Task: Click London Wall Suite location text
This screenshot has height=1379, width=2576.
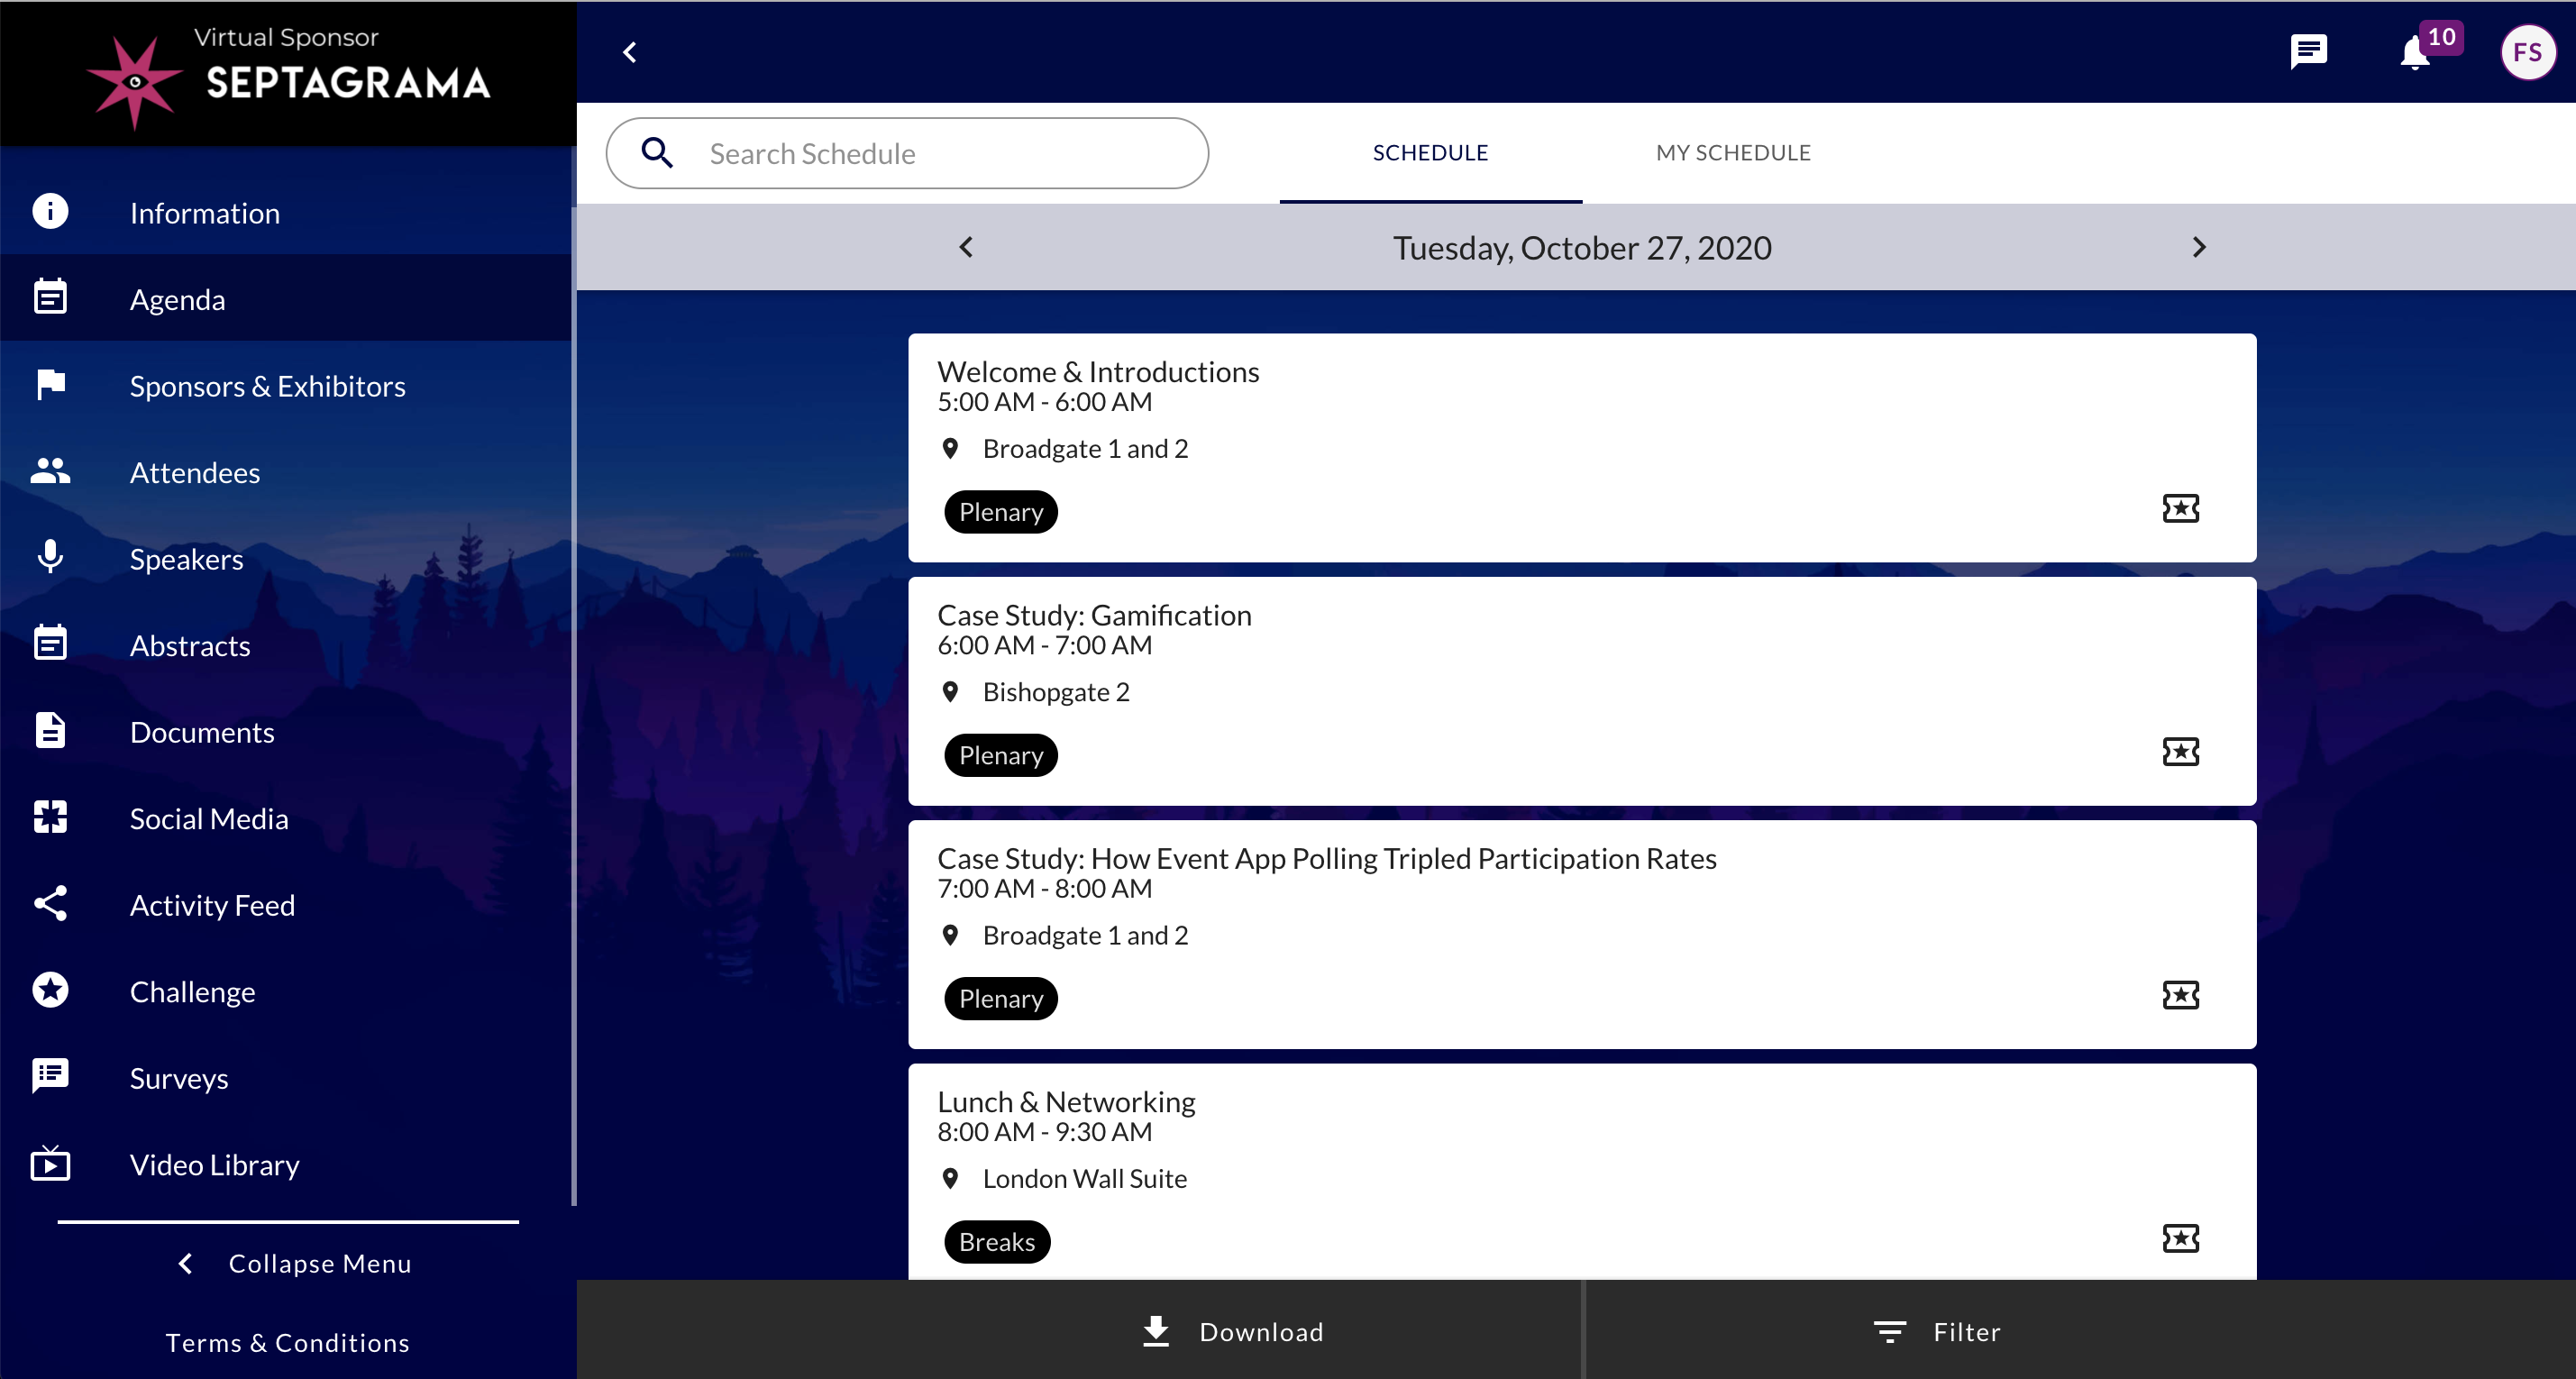Action: coord(1085,1178)
